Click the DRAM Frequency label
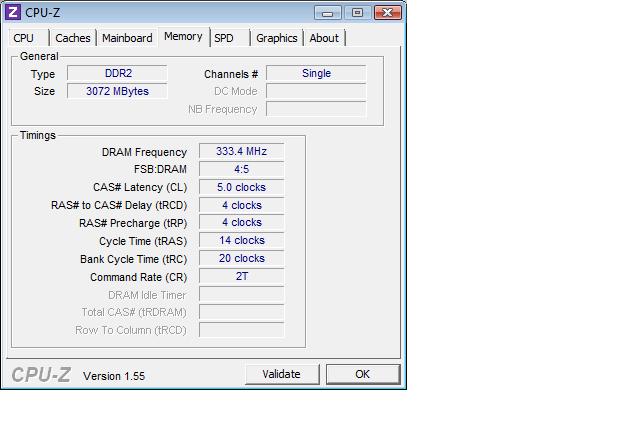This screenshot has height=440, width=625. pyautogui.click(x=144, y=152)
